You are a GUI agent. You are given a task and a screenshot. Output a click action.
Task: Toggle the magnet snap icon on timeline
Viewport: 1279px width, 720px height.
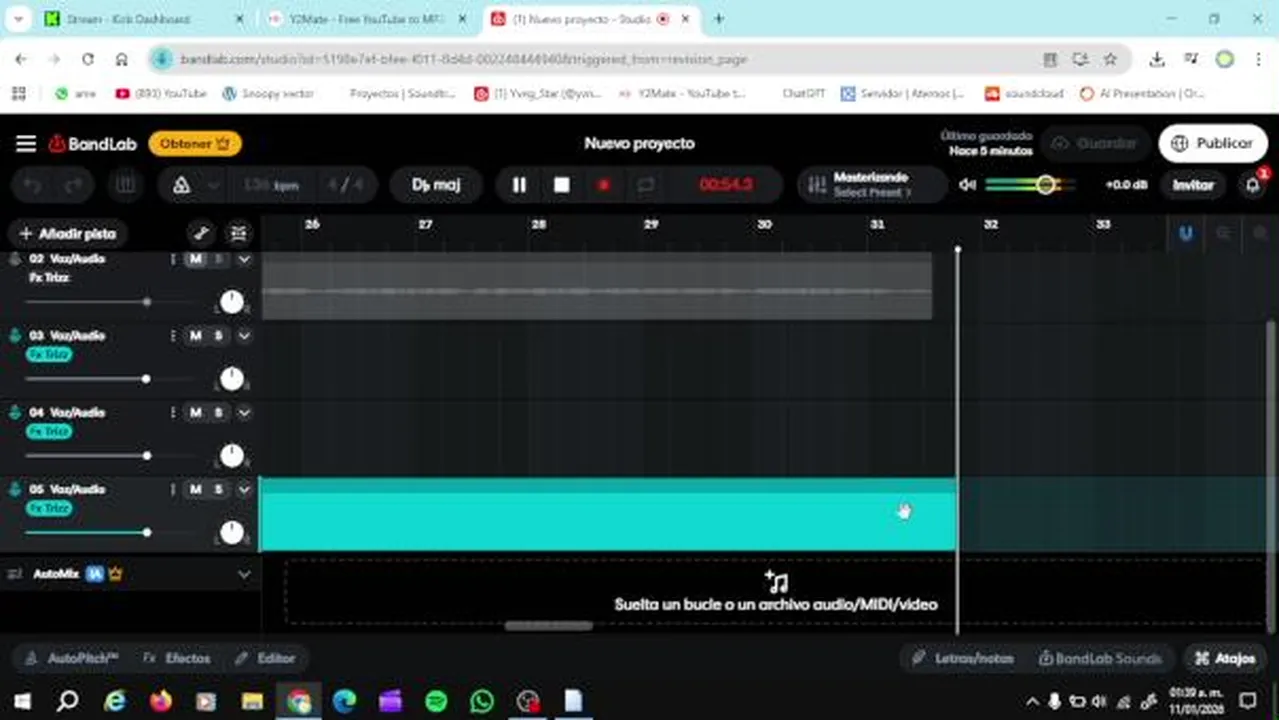click(1186, 234)
